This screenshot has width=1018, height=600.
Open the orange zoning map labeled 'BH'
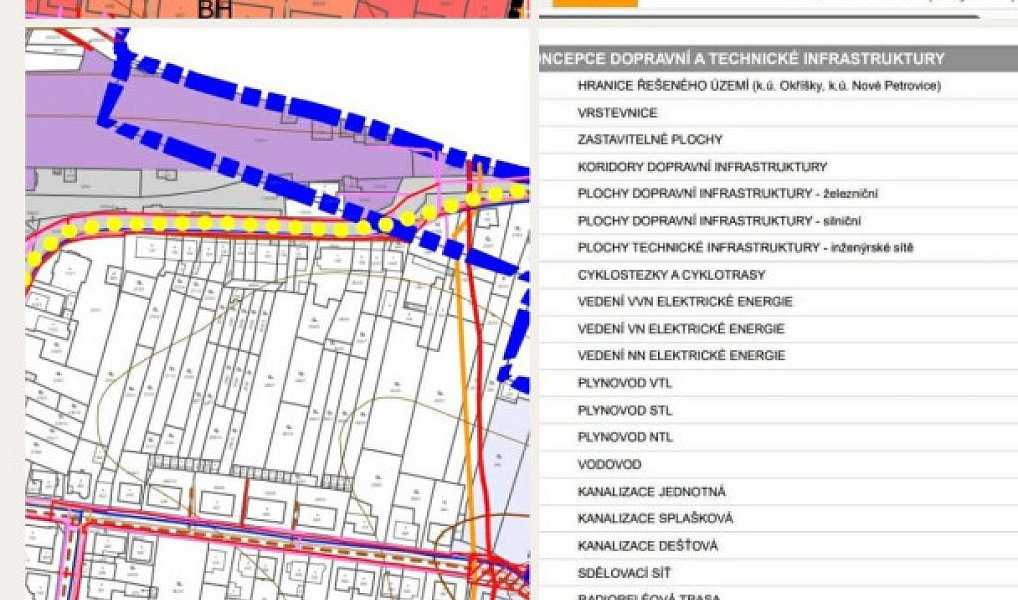(x=277, y=8)
